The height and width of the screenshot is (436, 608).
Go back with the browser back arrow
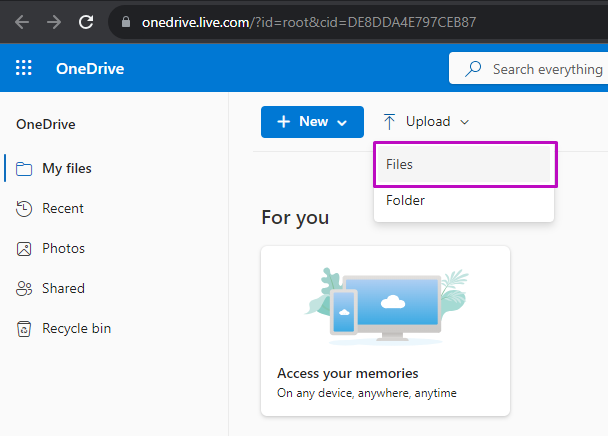(x=22, y=22)
